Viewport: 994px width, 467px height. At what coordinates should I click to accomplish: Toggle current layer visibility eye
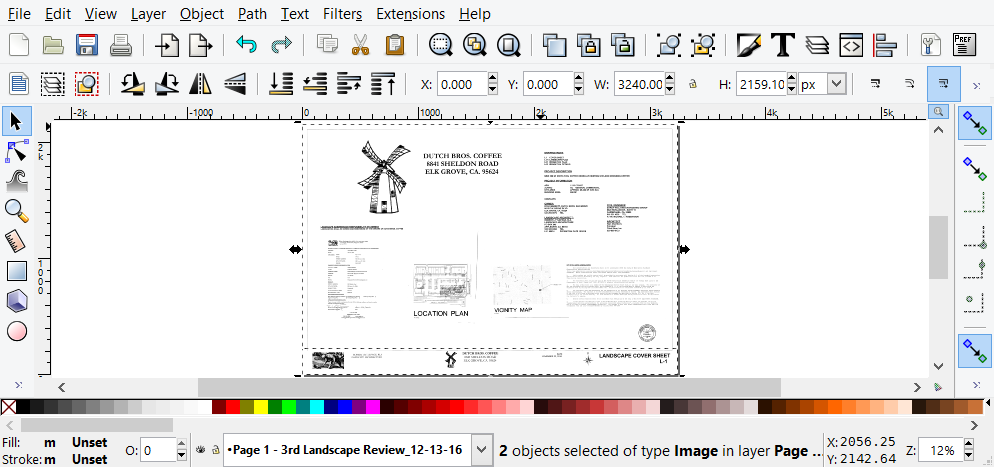point(200,450)
